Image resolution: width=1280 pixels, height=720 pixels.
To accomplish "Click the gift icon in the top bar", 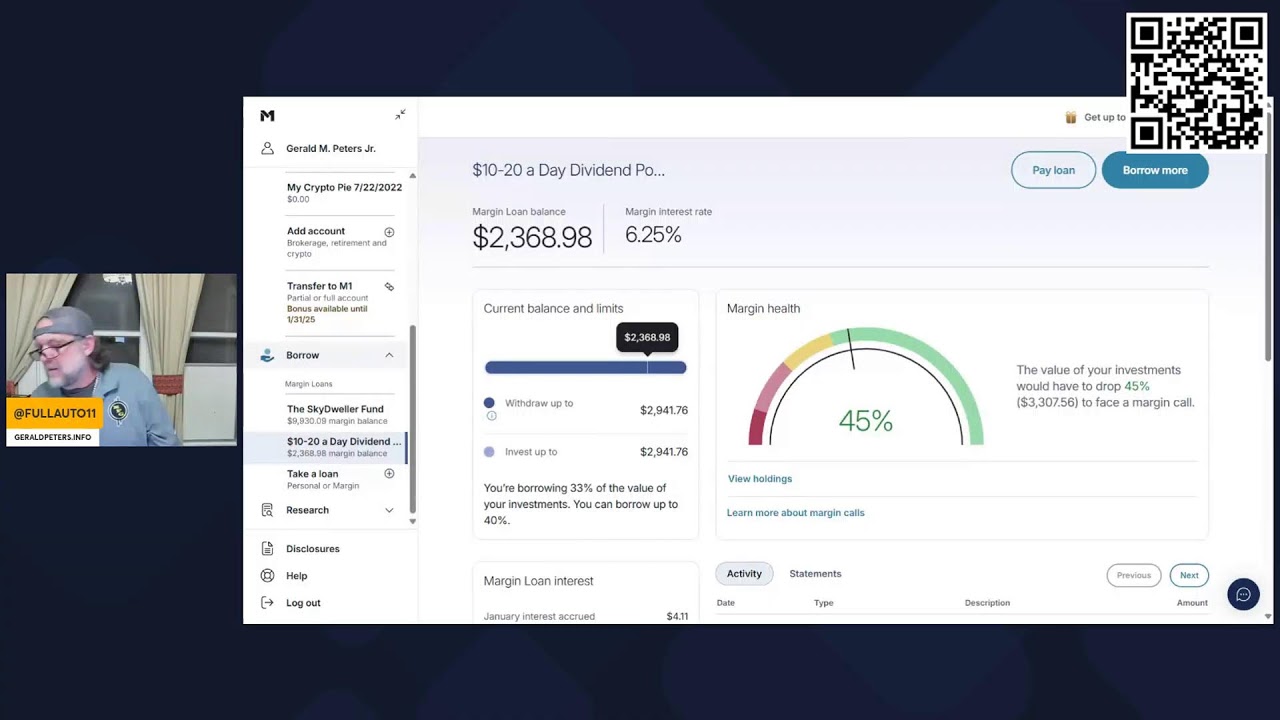I will [1071, 117].
